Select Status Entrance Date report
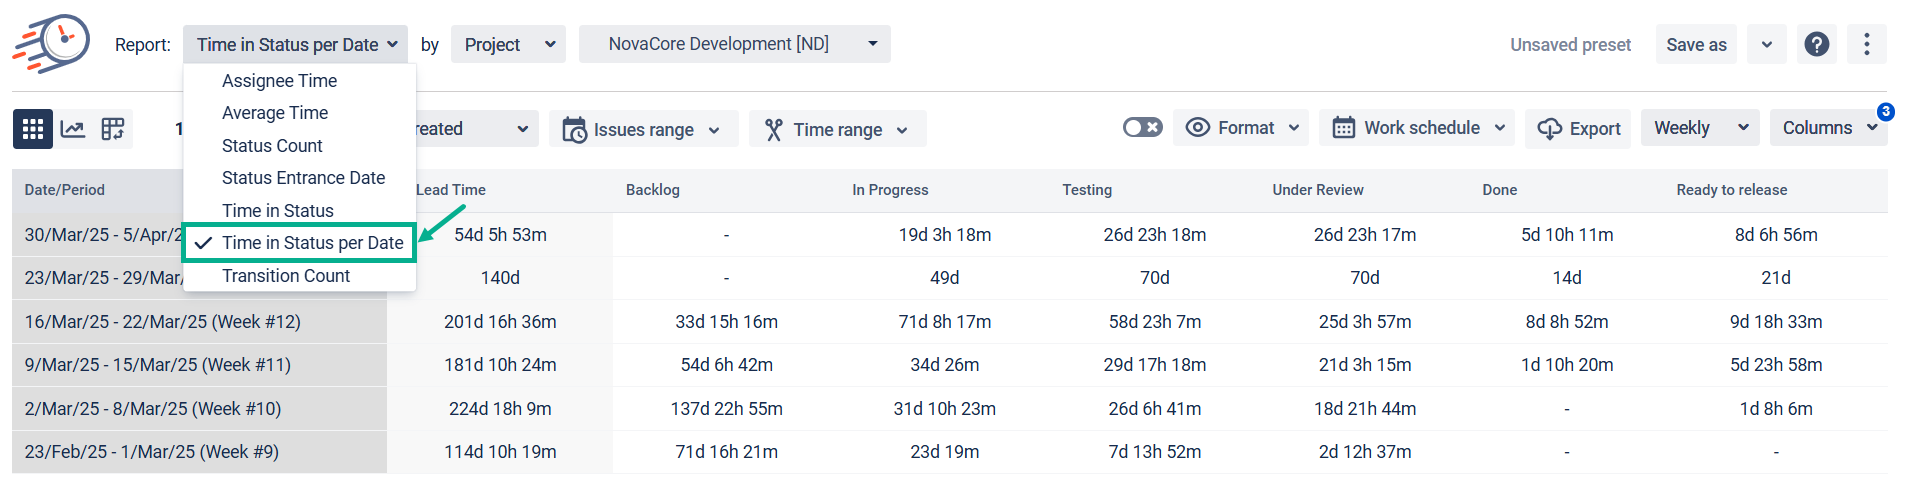This screenshot has height=481, width=1906. point(303,178)
